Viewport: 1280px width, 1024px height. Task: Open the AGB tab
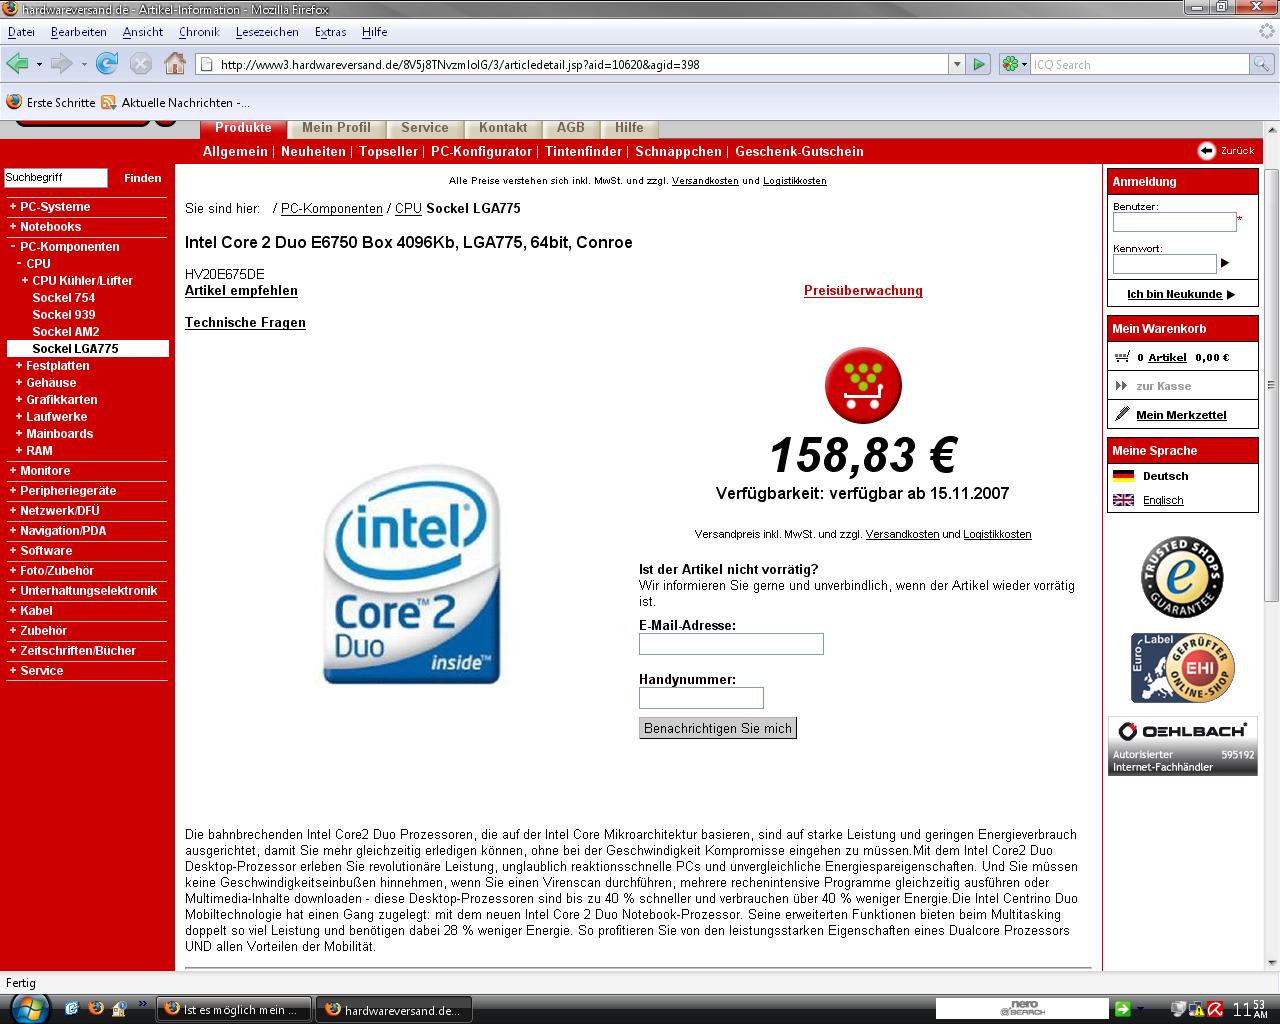click(571, 128)
